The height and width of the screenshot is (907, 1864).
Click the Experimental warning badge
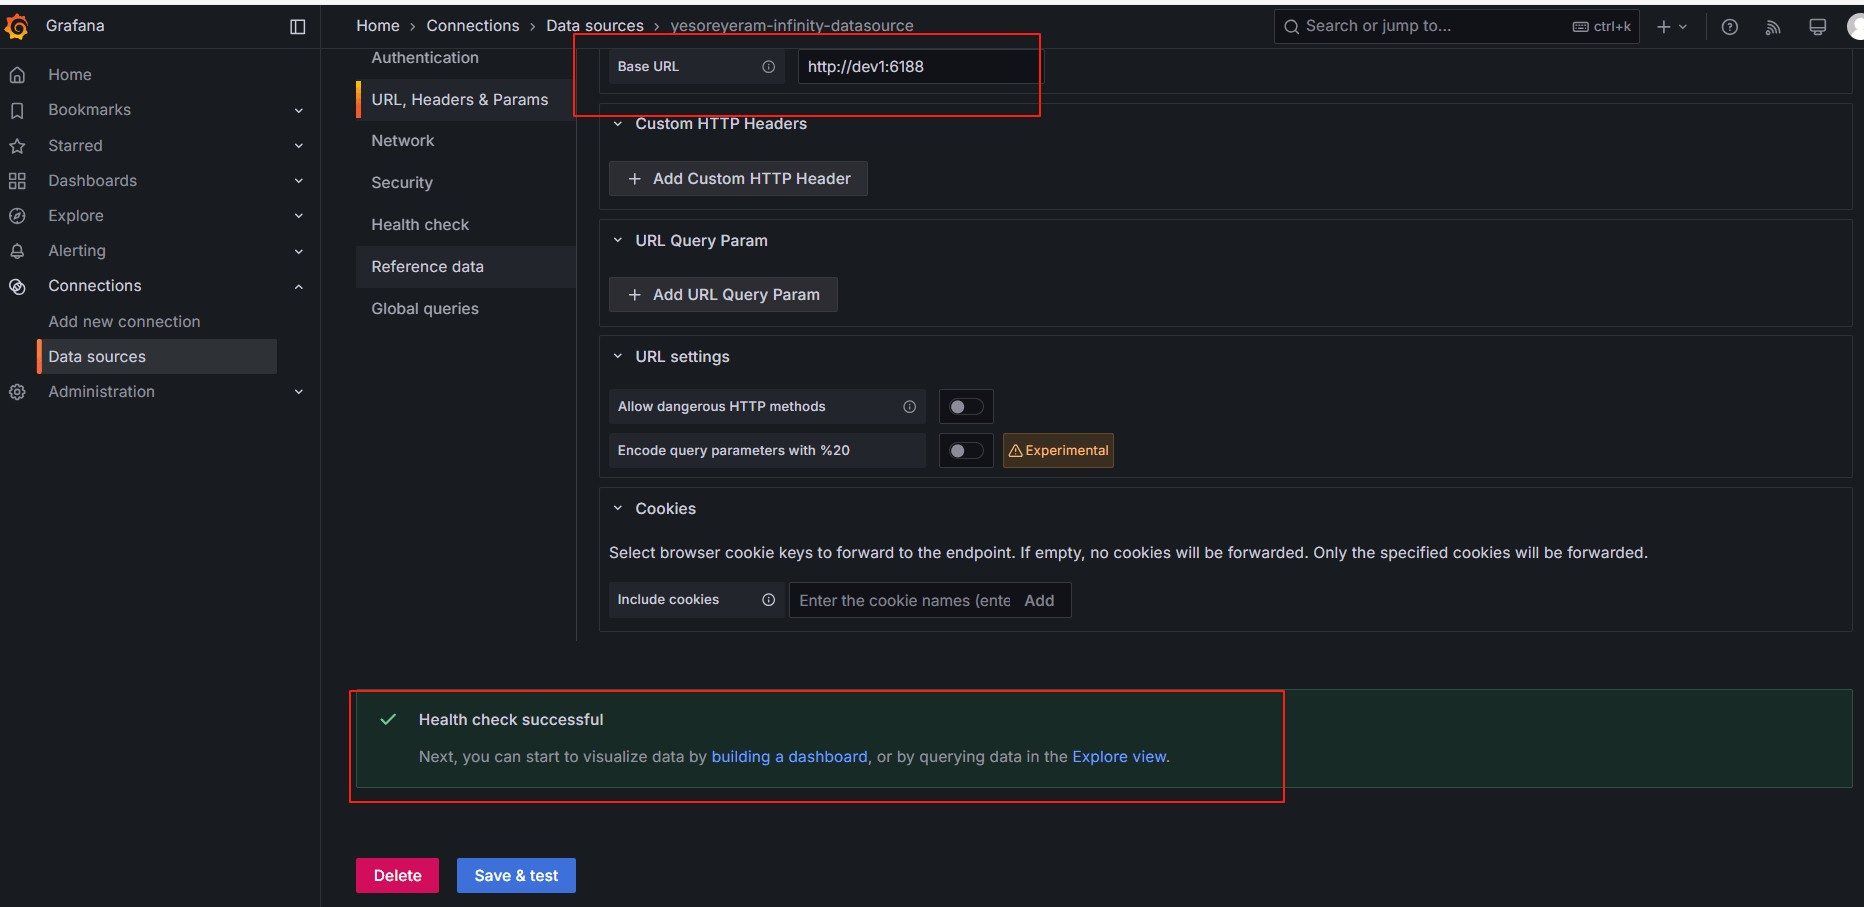point(1058,451)
